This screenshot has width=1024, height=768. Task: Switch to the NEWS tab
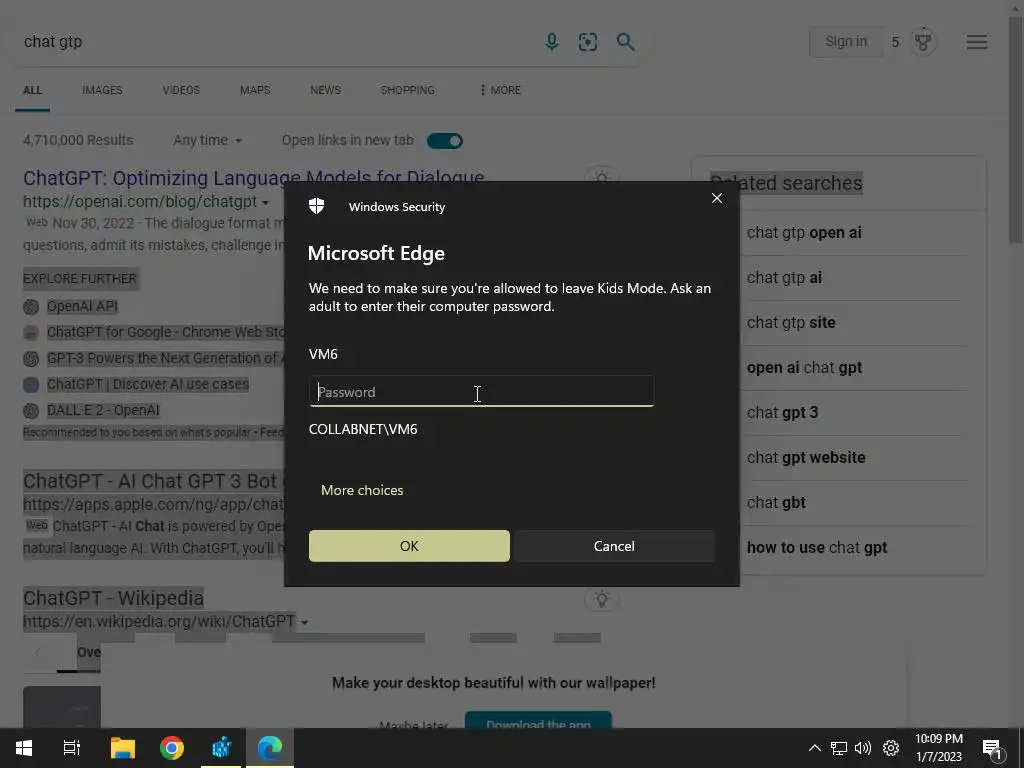[325, 90]
